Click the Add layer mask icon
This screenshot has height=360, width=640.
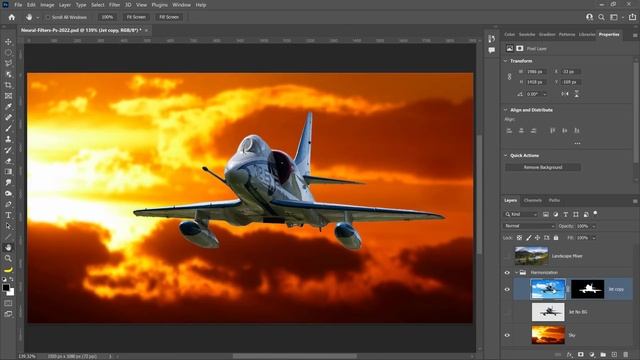580,355
